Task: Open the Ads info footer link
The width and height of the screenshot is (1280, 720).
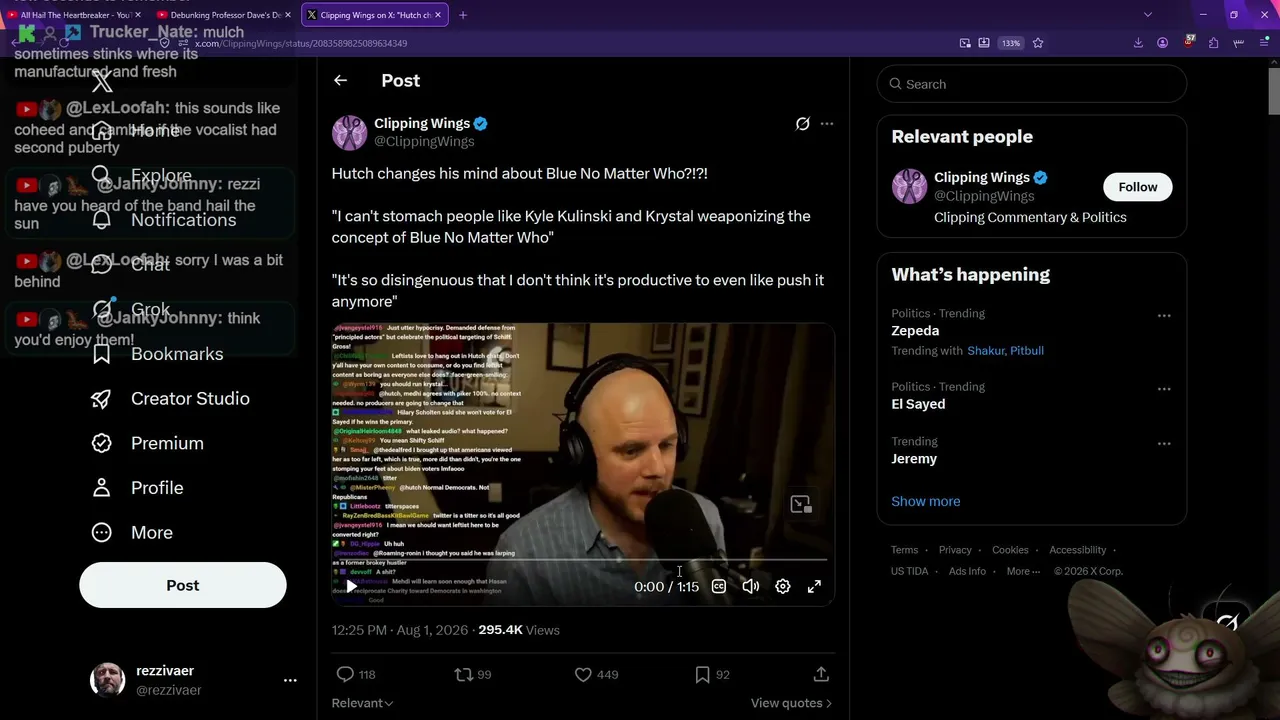Action: click(967, 571)
